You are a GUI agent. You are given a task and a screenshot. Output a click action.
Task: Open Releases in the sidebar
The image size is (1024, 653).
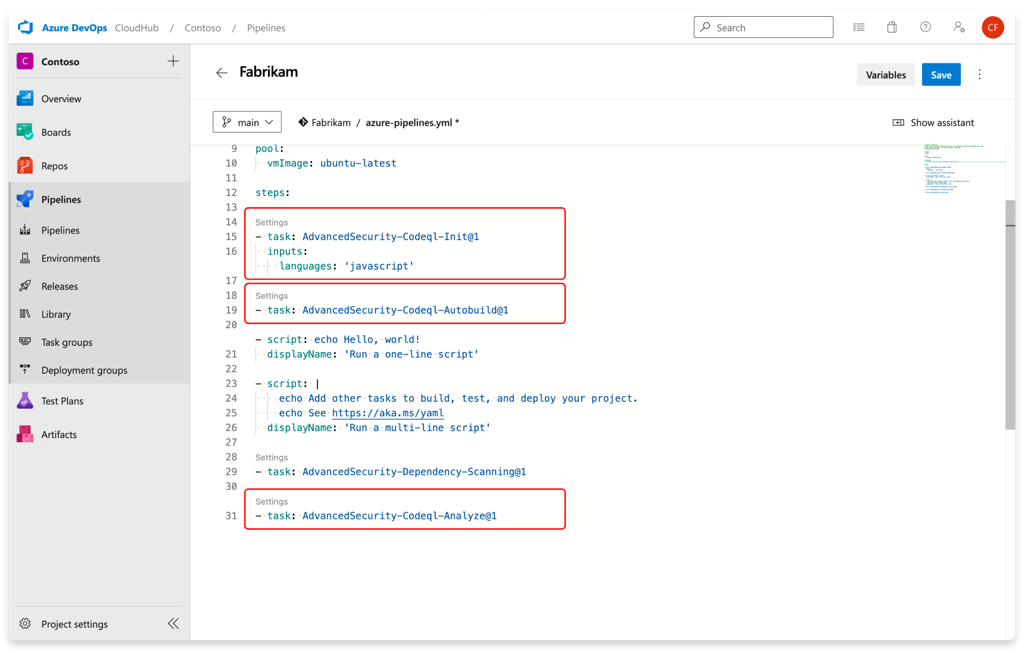(63, 286)
